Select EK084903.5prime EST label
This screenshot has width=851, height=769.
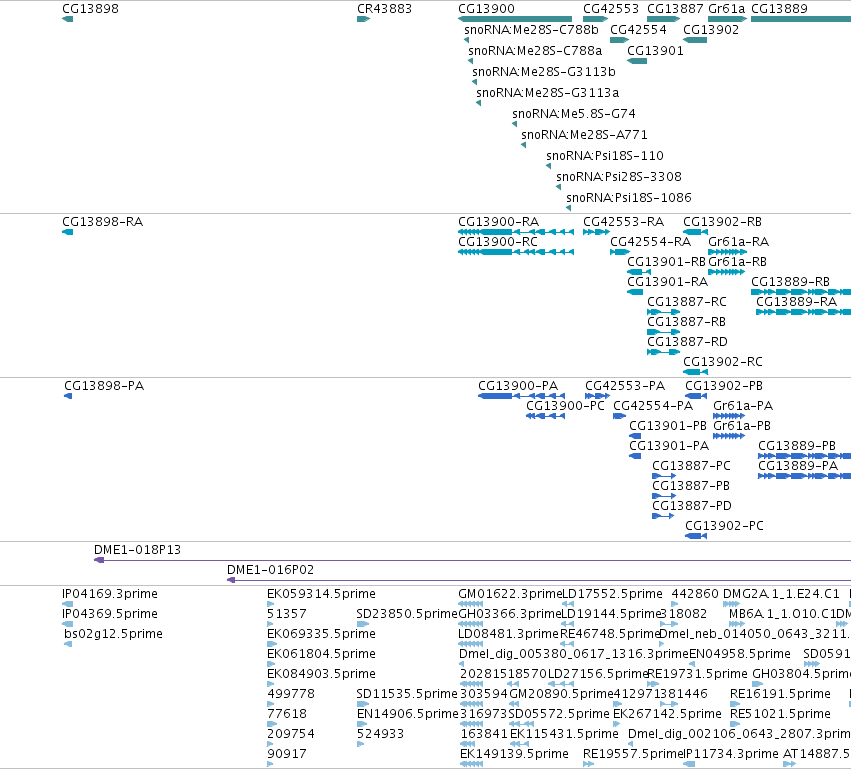[x=321, y=674]
